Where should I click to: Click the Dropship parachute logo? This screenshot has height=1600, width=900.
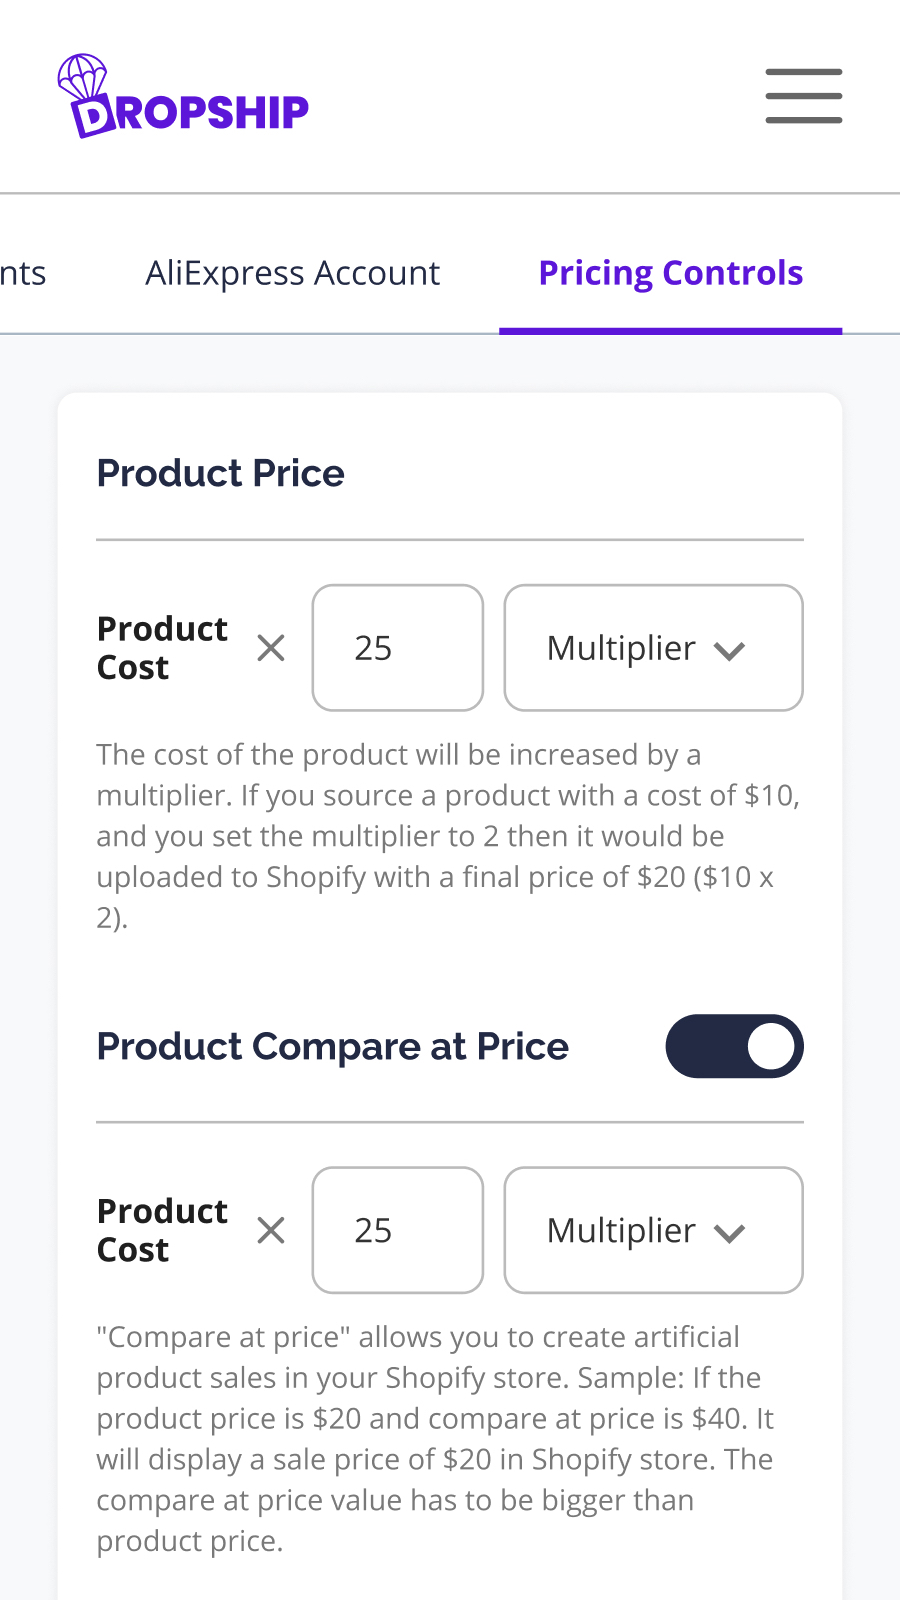184,96
